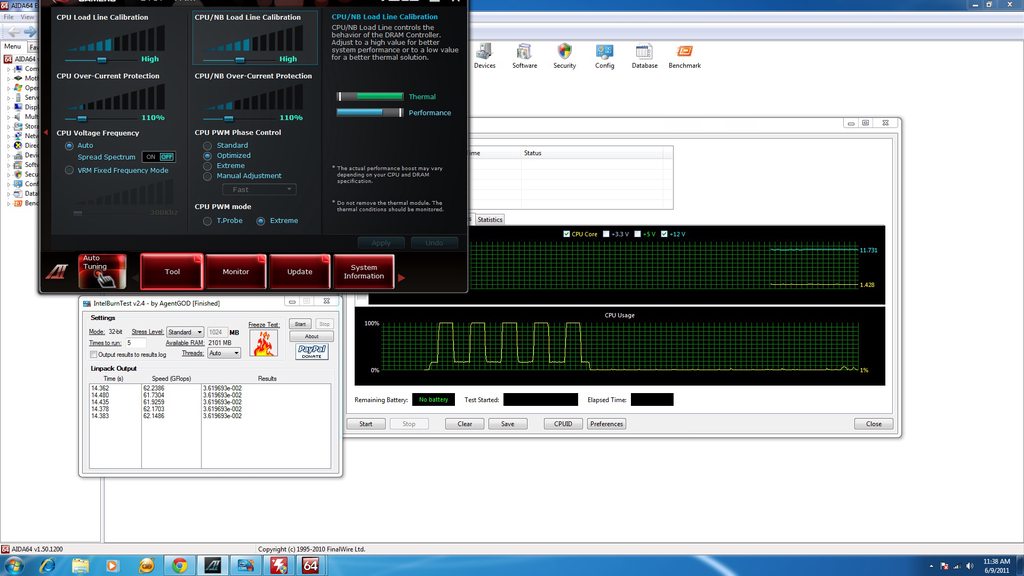Launch Internet Explorer from the taskbar
Screen dimensions: 1024x576
(47, 566)
